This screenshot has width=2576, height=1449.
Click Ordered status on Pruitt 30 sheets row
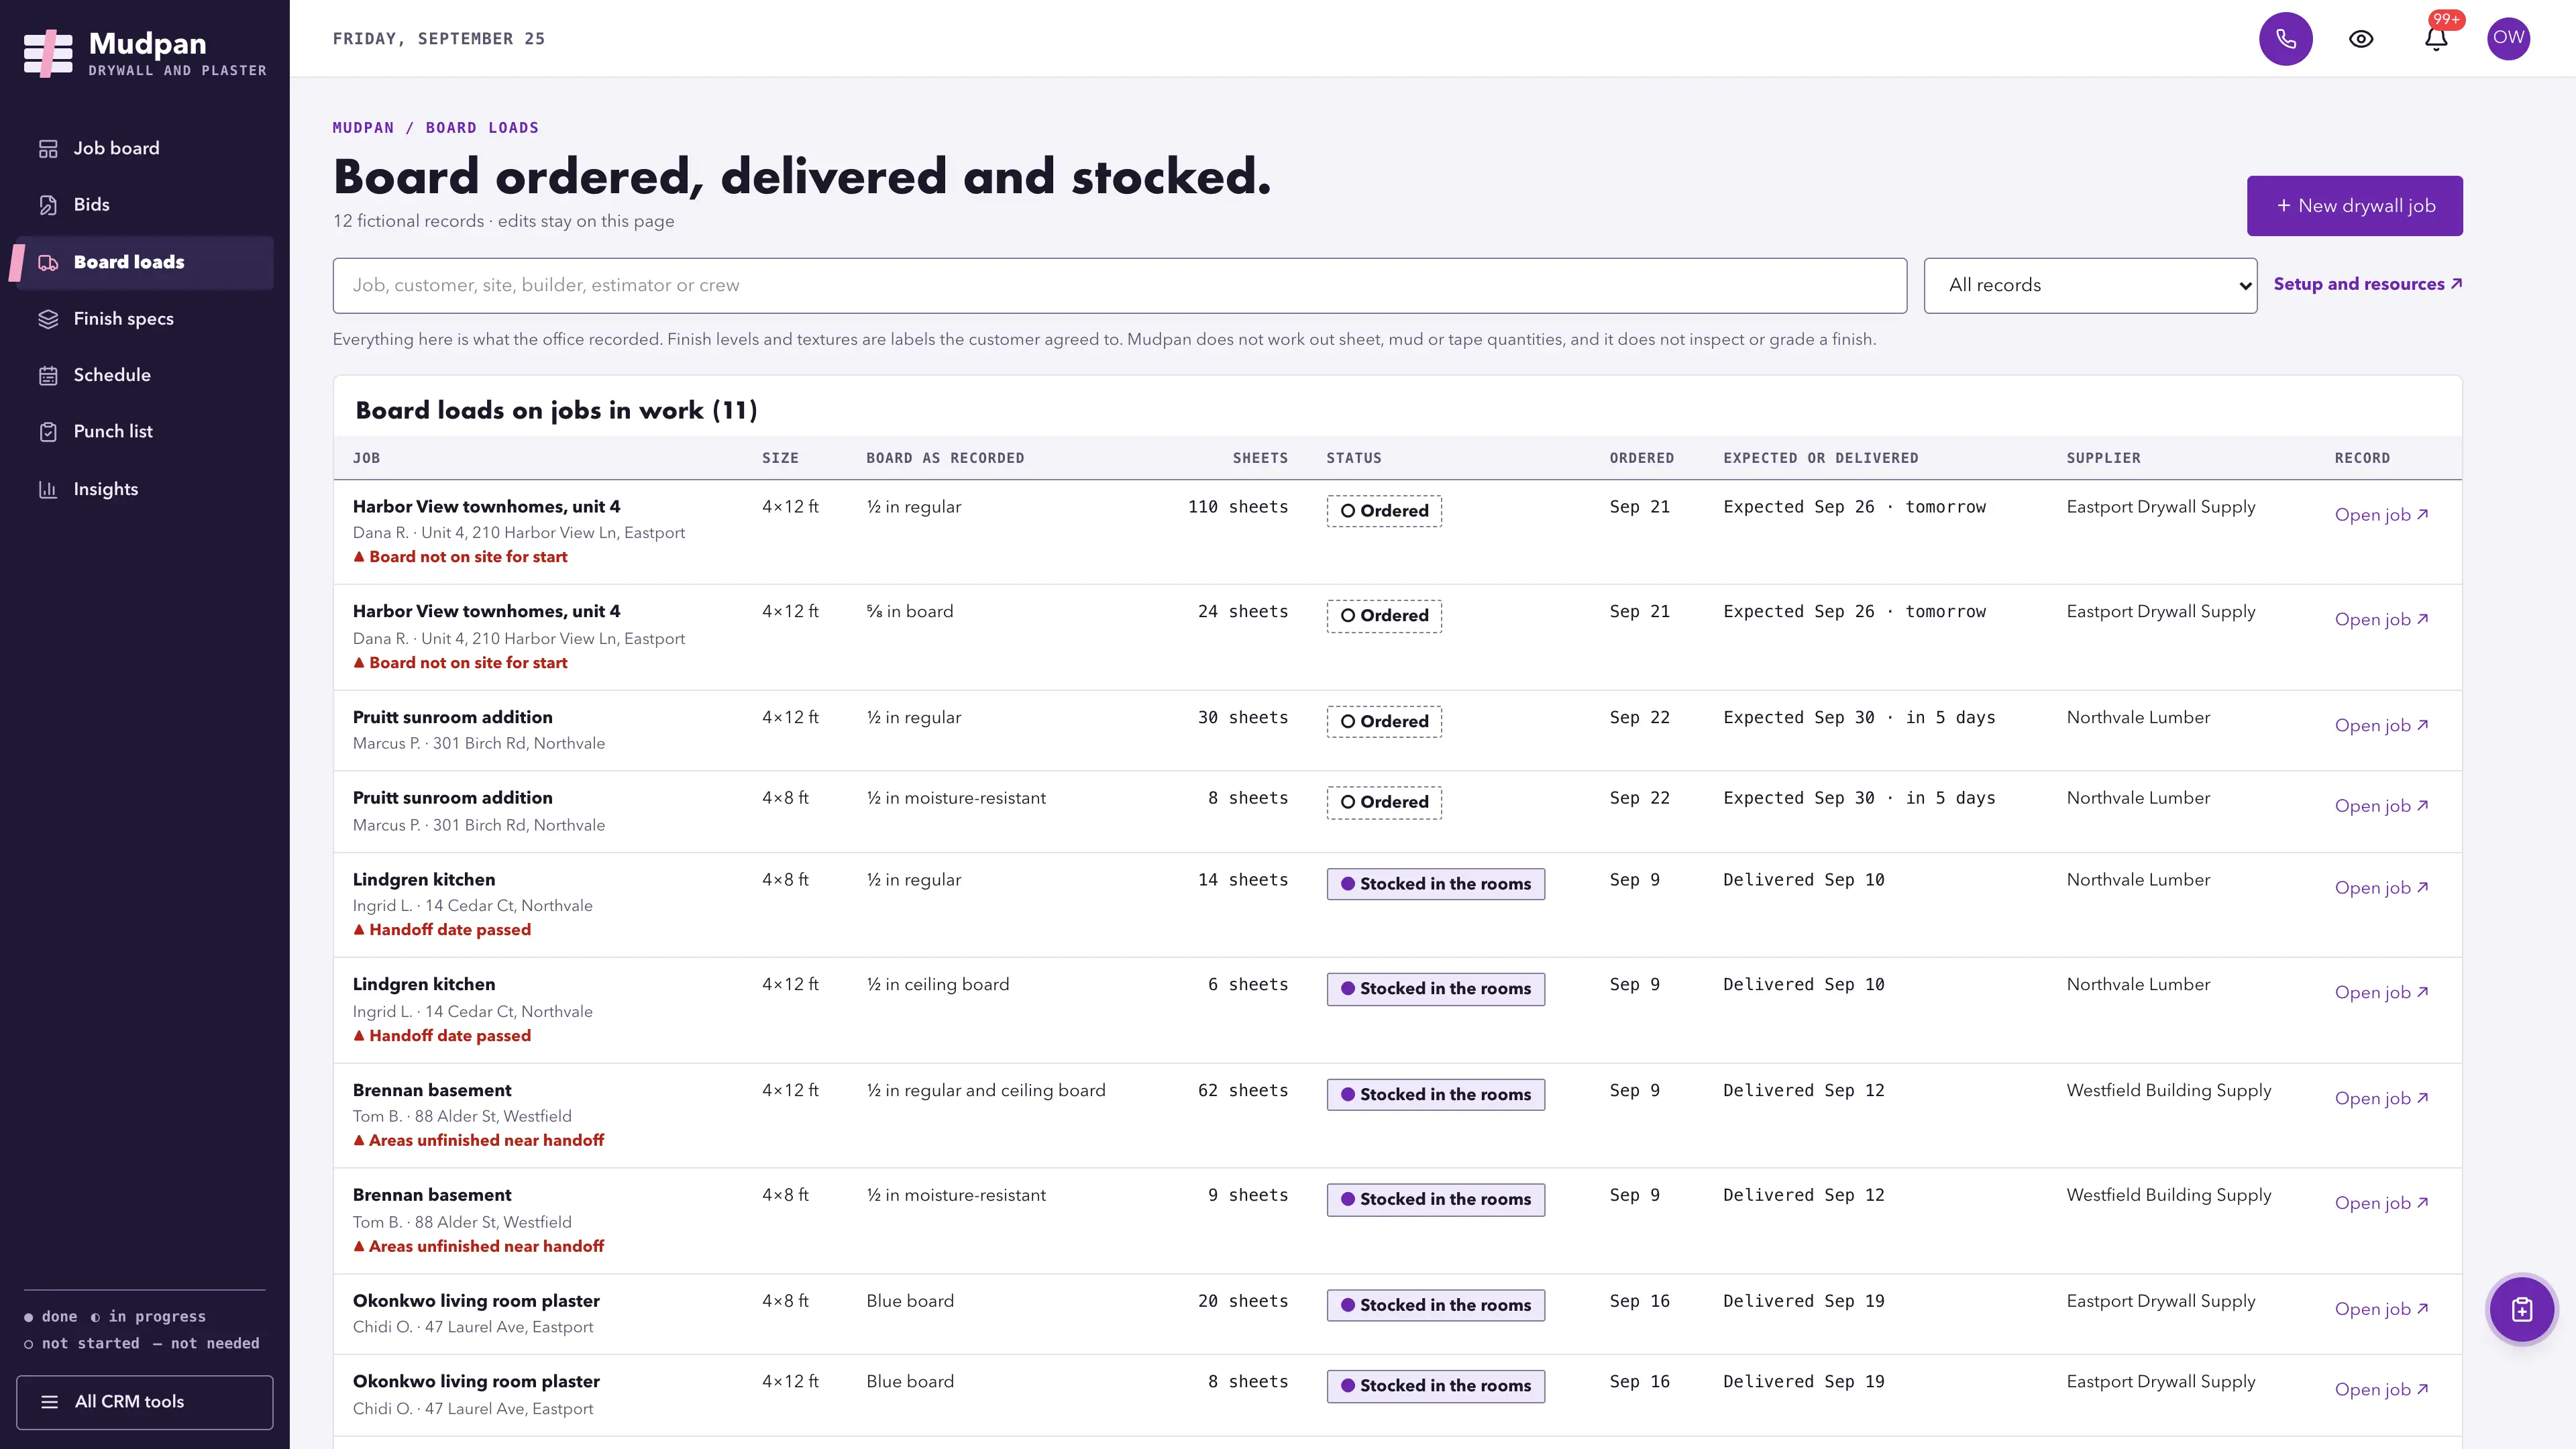coord(1383,722)
